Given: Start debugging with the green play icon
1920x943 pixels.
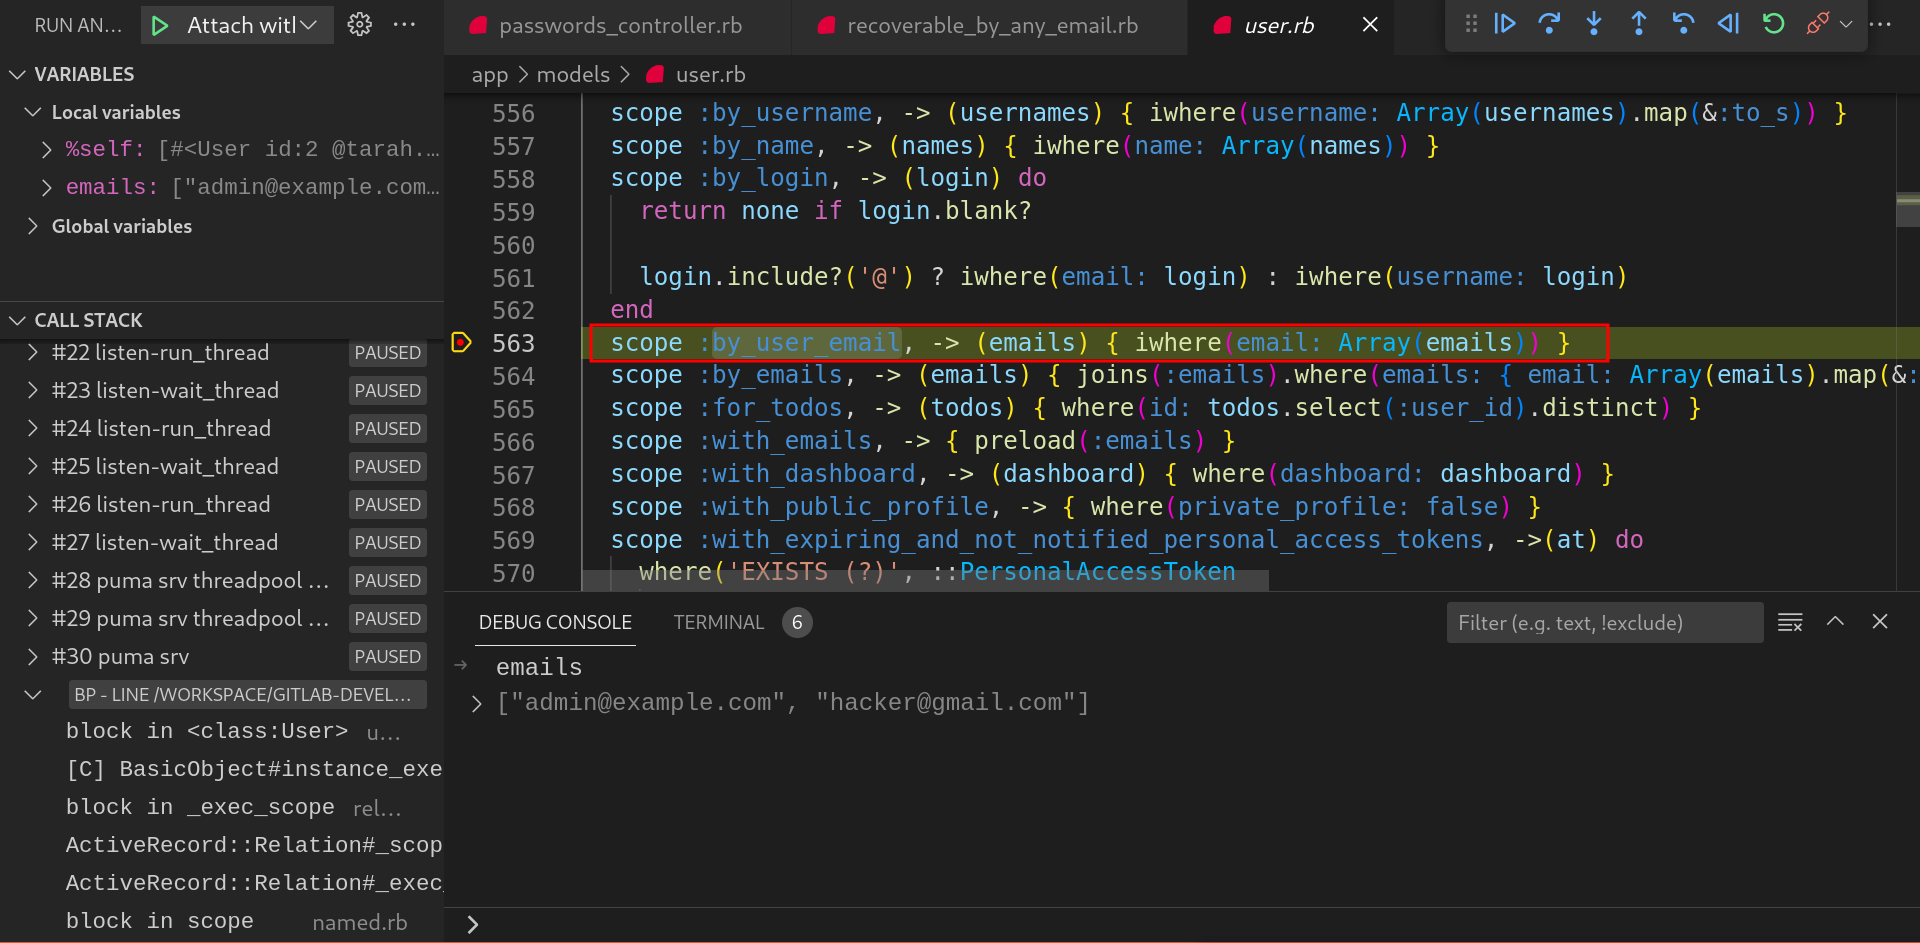Looking at the screenshot, I should [x=160, y=26].
